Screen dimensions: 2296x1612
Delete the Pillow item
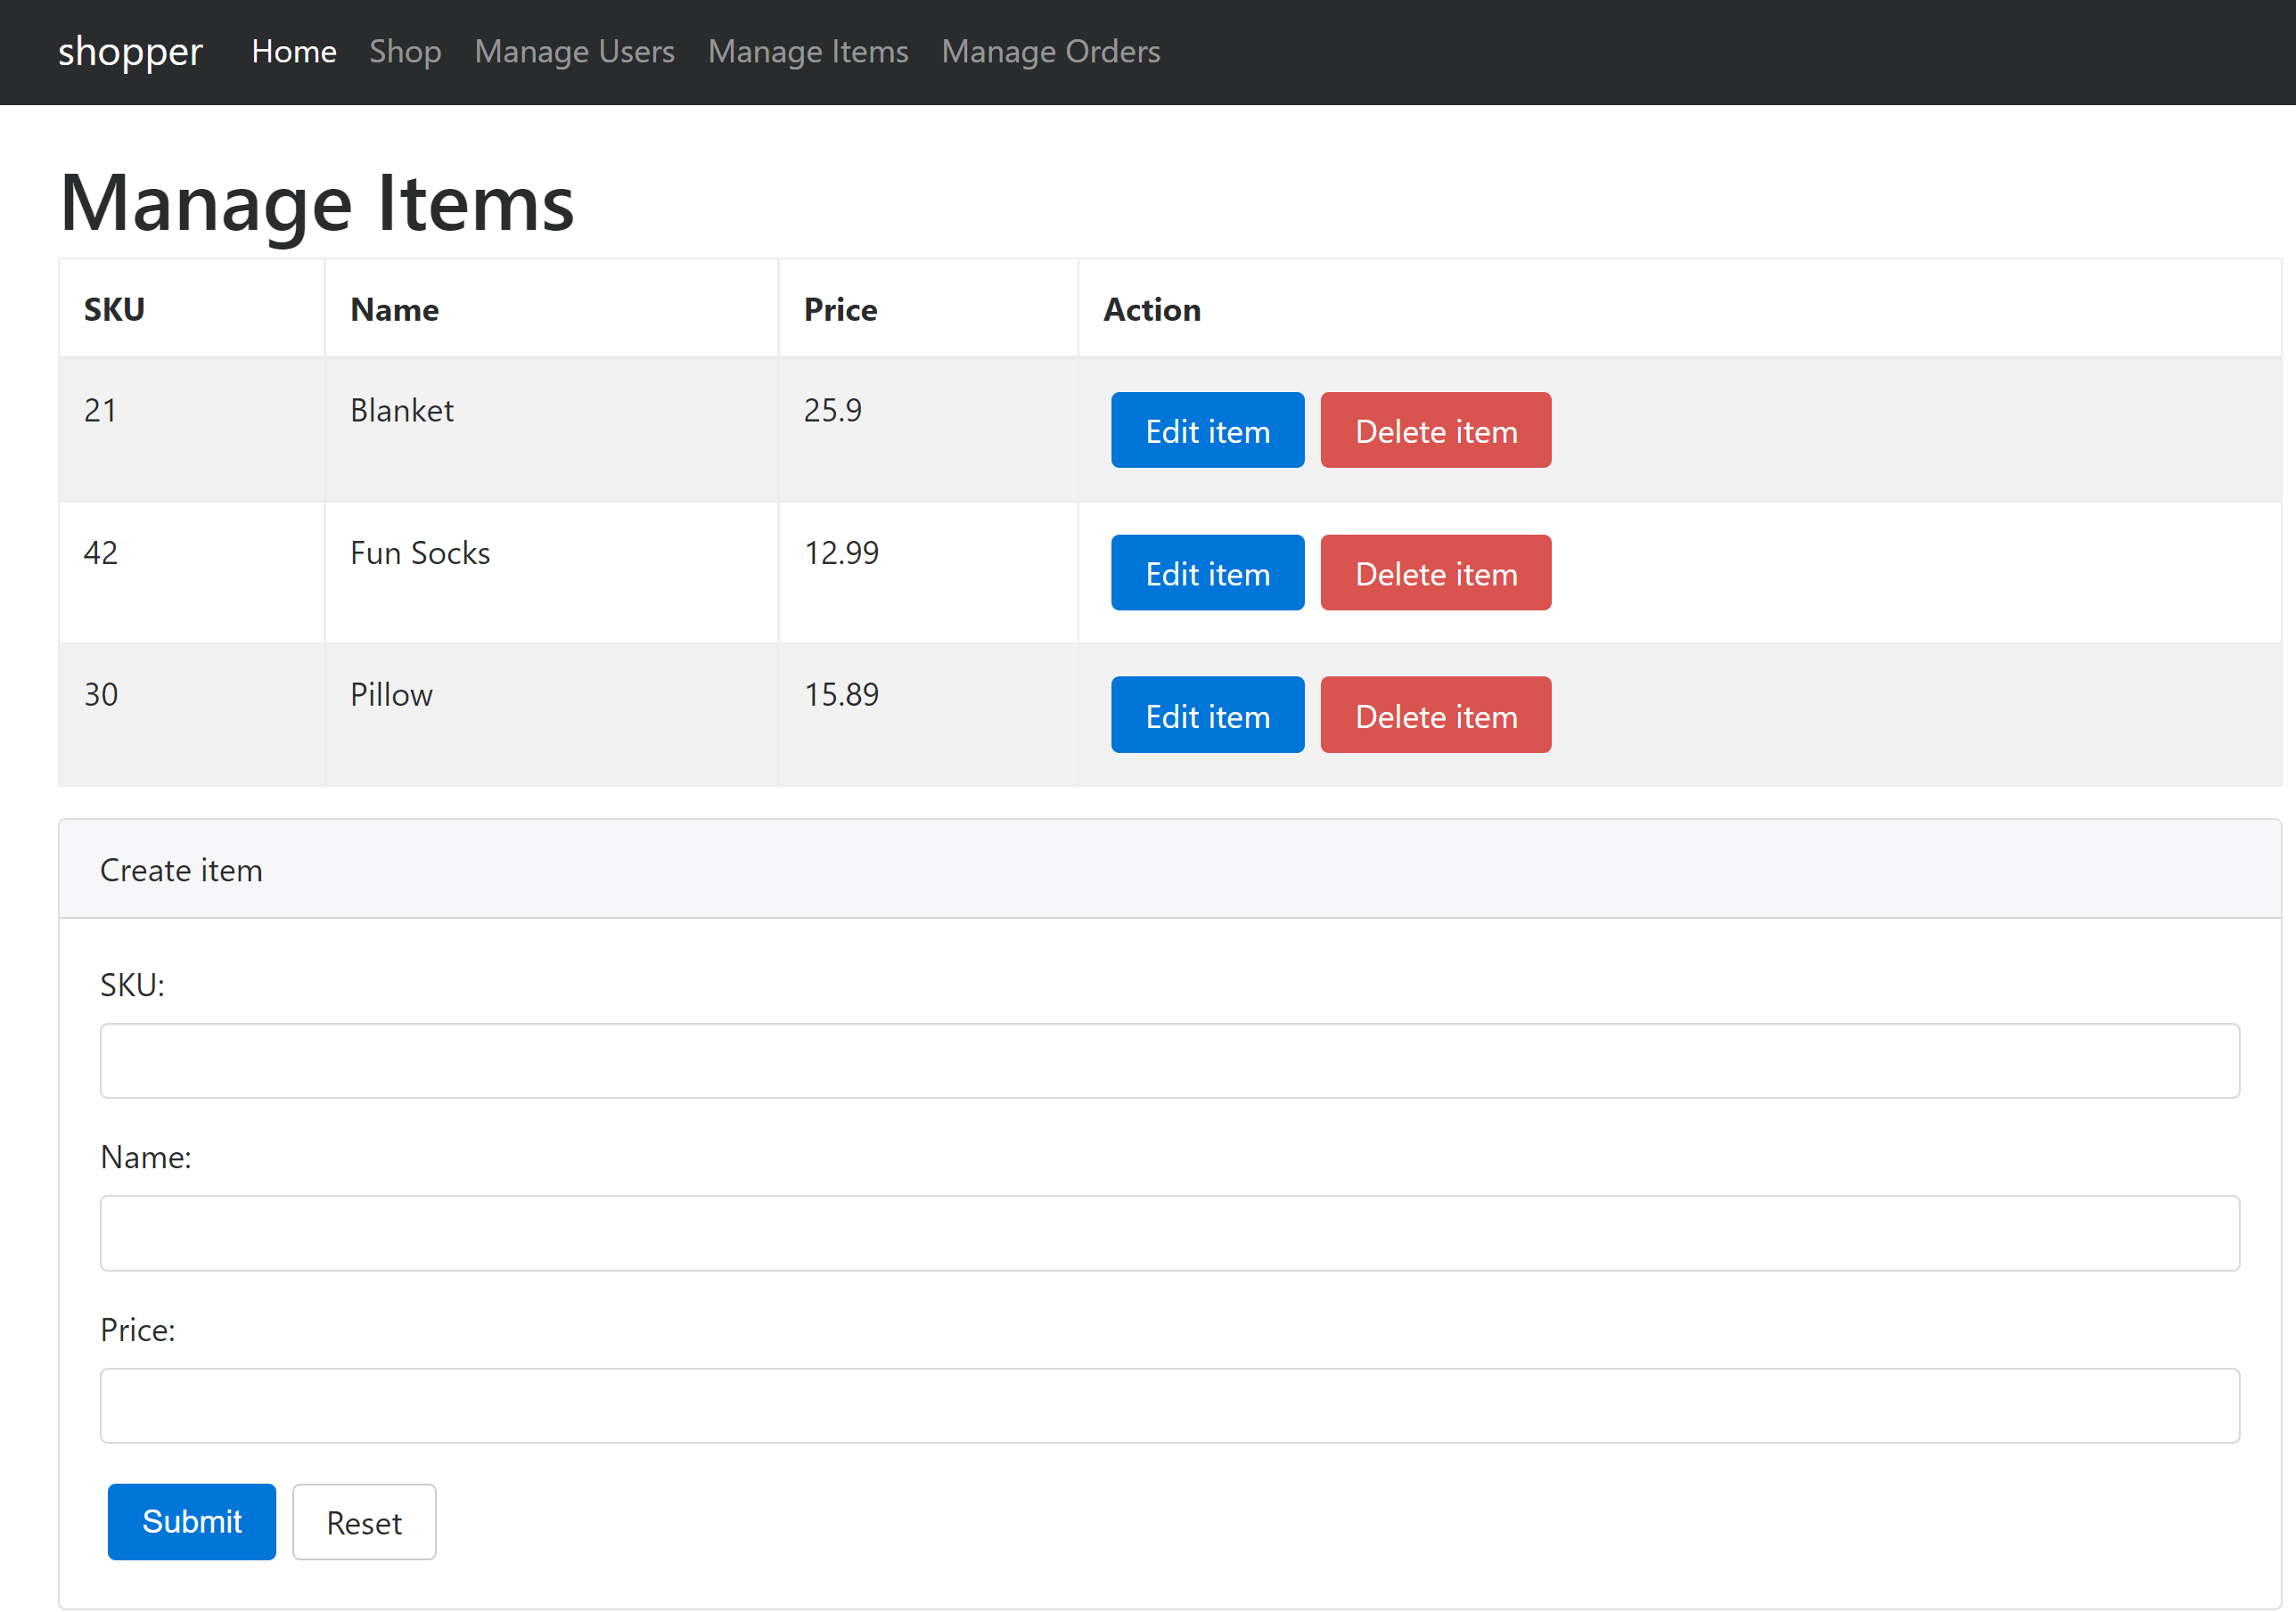point(1436,715)
